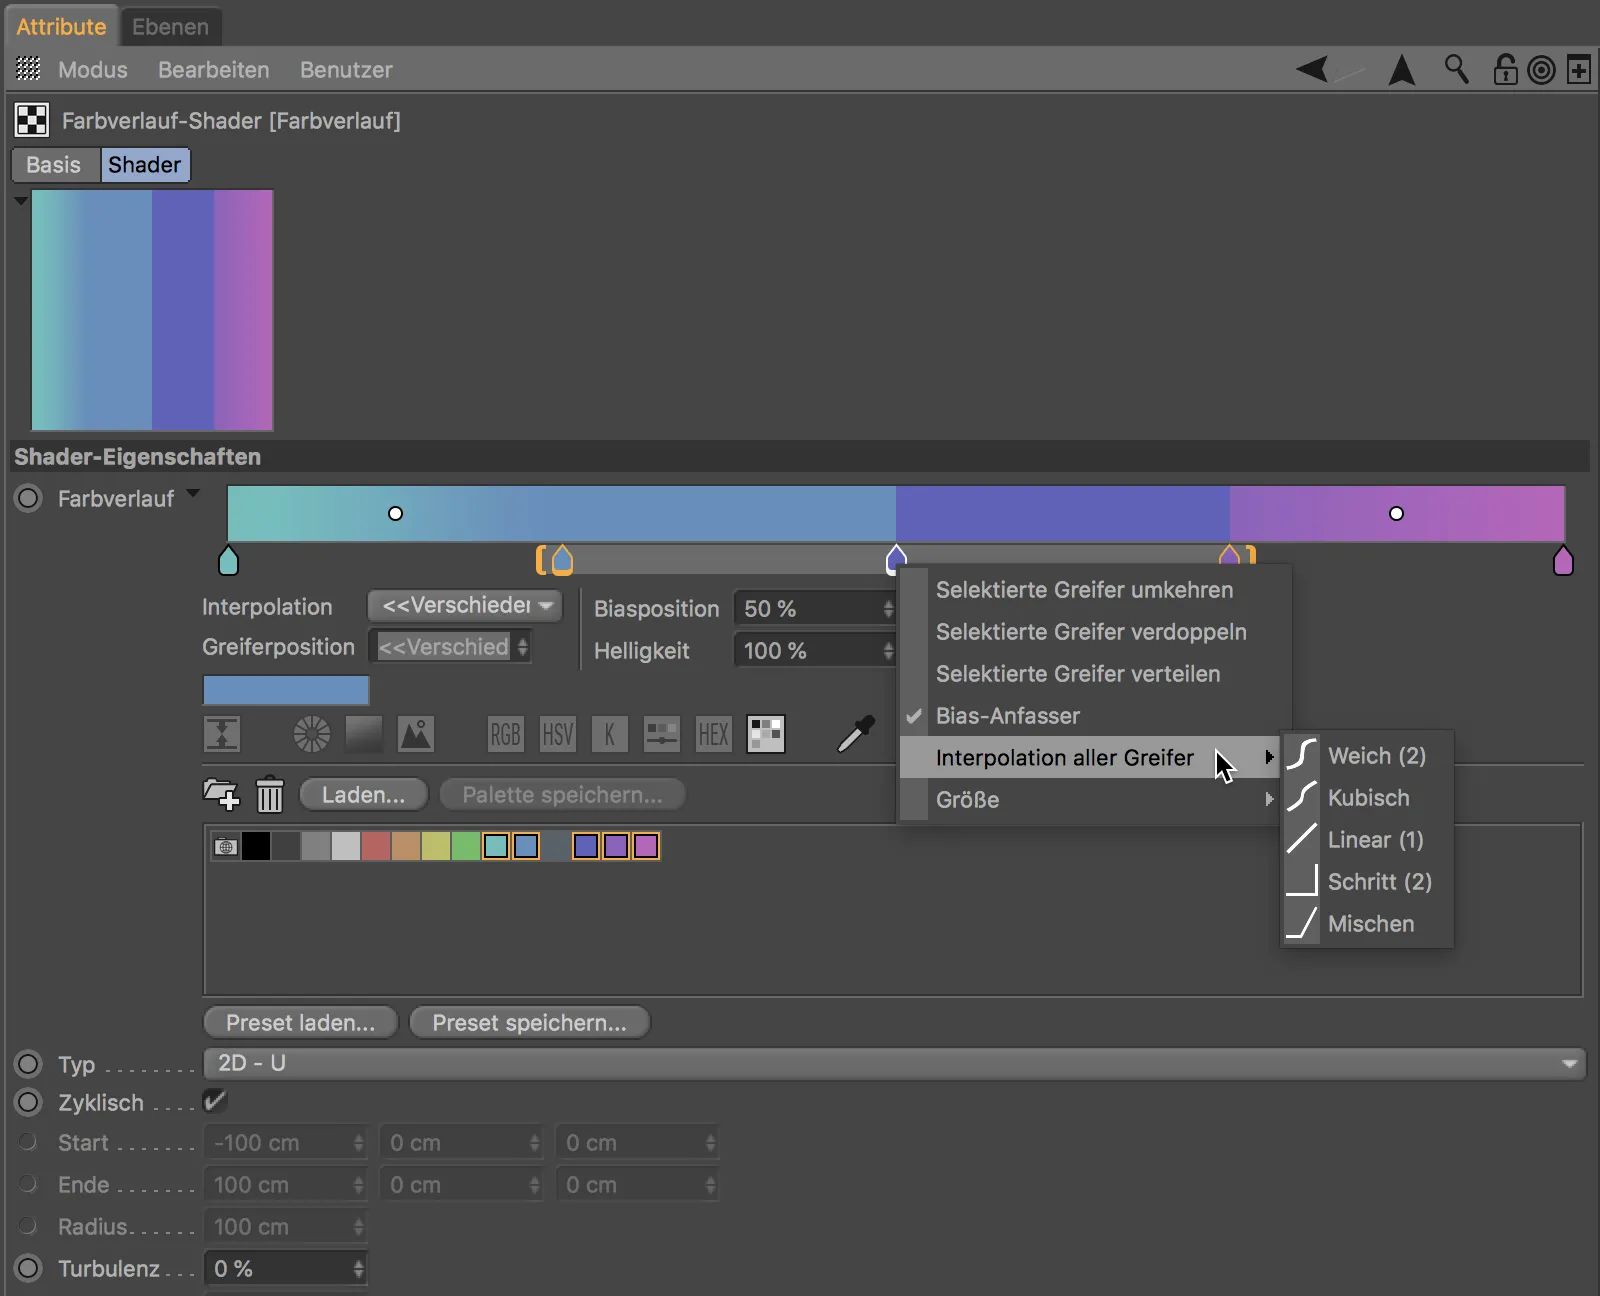
Task: Select color from picture mode icon
Action: (416, 734)
